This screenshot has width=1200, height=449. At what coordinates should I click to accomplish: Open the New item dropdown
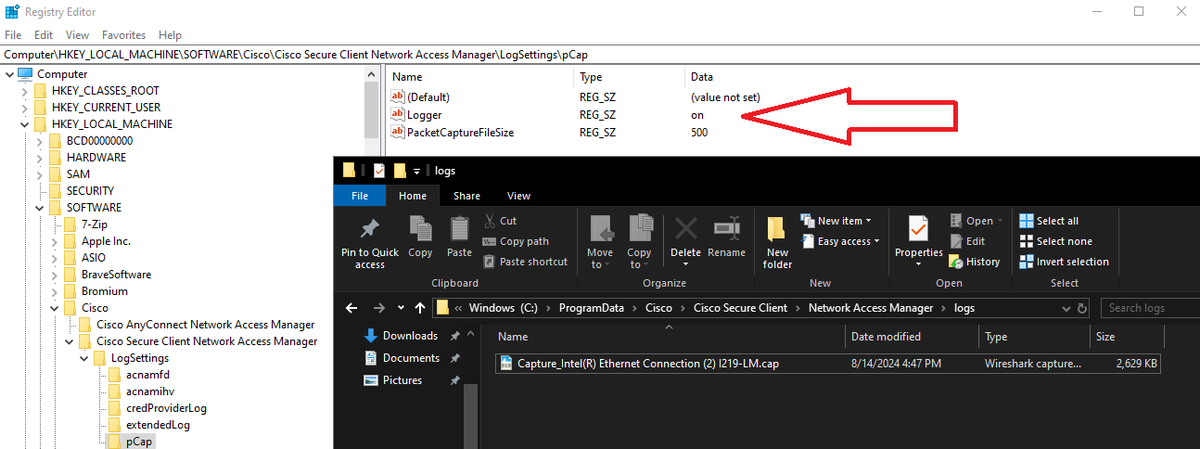click(836, 221)
